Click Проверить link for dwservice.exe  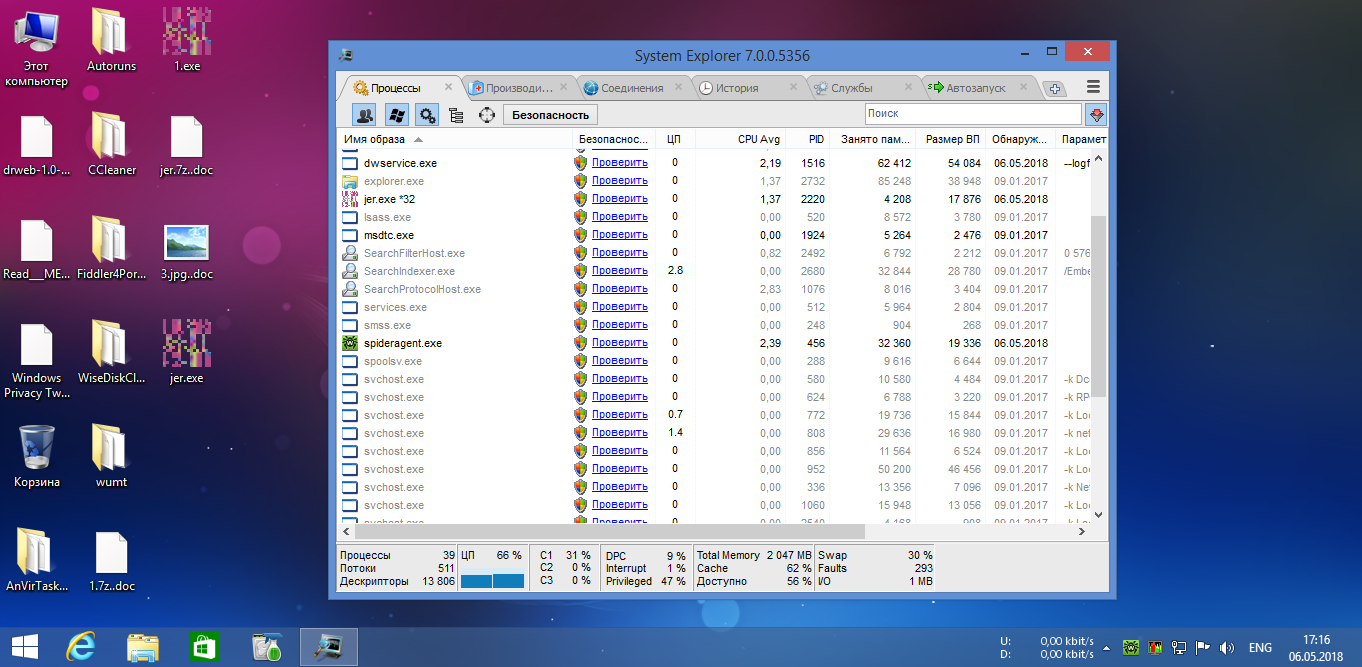pyautogui.click(x=619, y=162)
